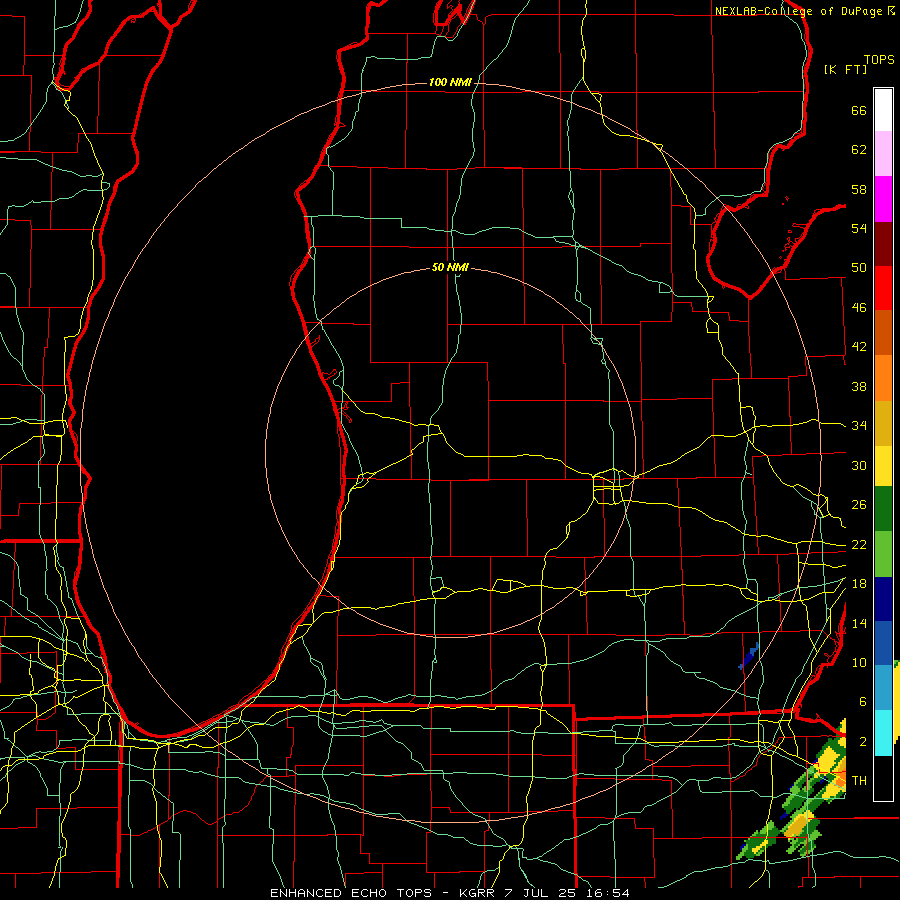Click the legend value 18
The image size is (900, 900).
pos(859,584)
